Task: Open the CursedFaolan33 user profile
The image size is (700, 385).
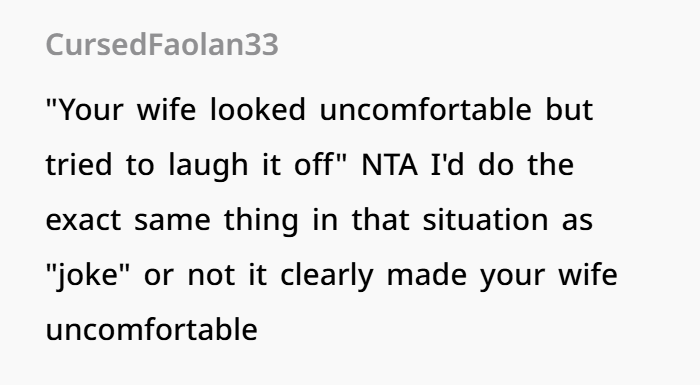Action: (162, 45)
